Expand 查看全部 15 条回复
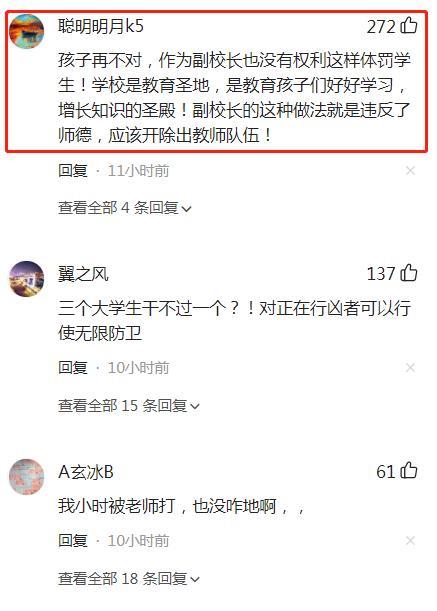The height and width of the screenshot is (611, 437). pyautogui.click(x=129, y=406)
